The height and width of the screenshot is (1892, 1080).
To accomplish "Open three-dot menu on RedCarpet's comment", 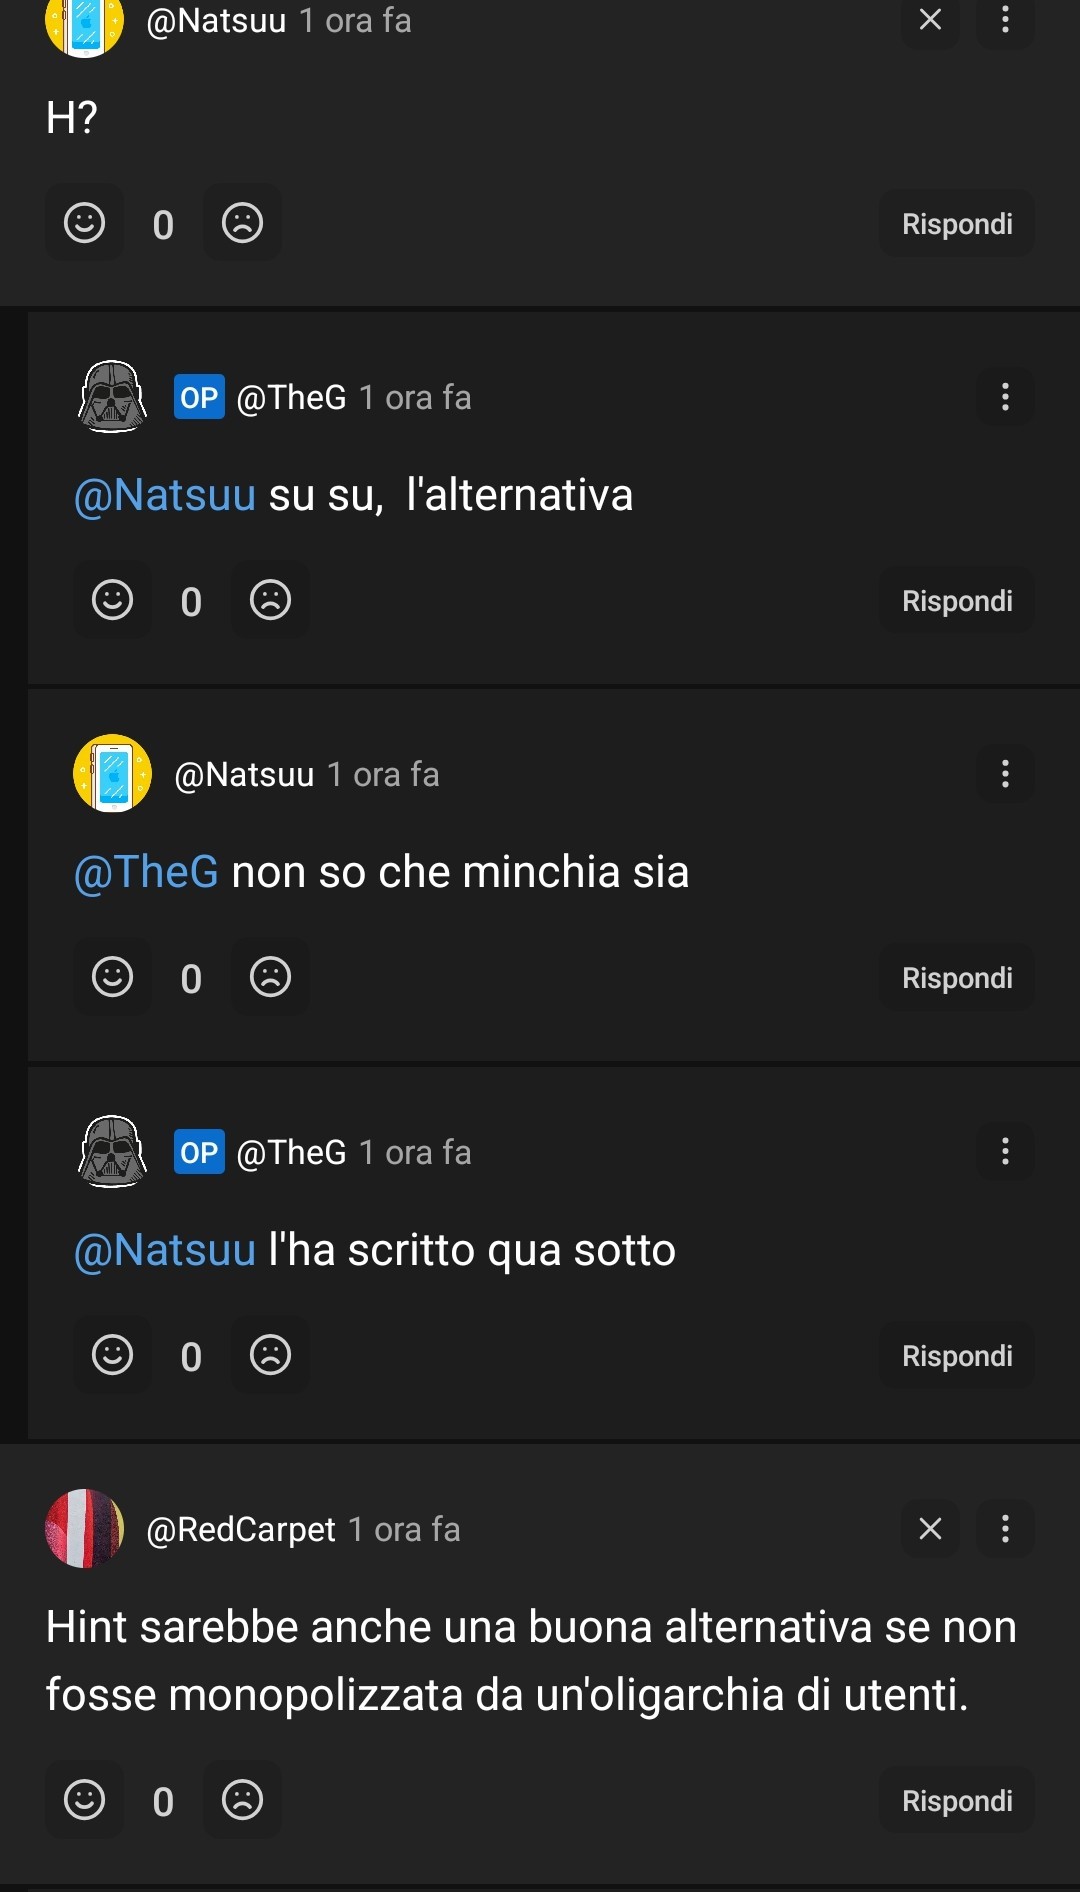I will (x=1005, y=1528).
